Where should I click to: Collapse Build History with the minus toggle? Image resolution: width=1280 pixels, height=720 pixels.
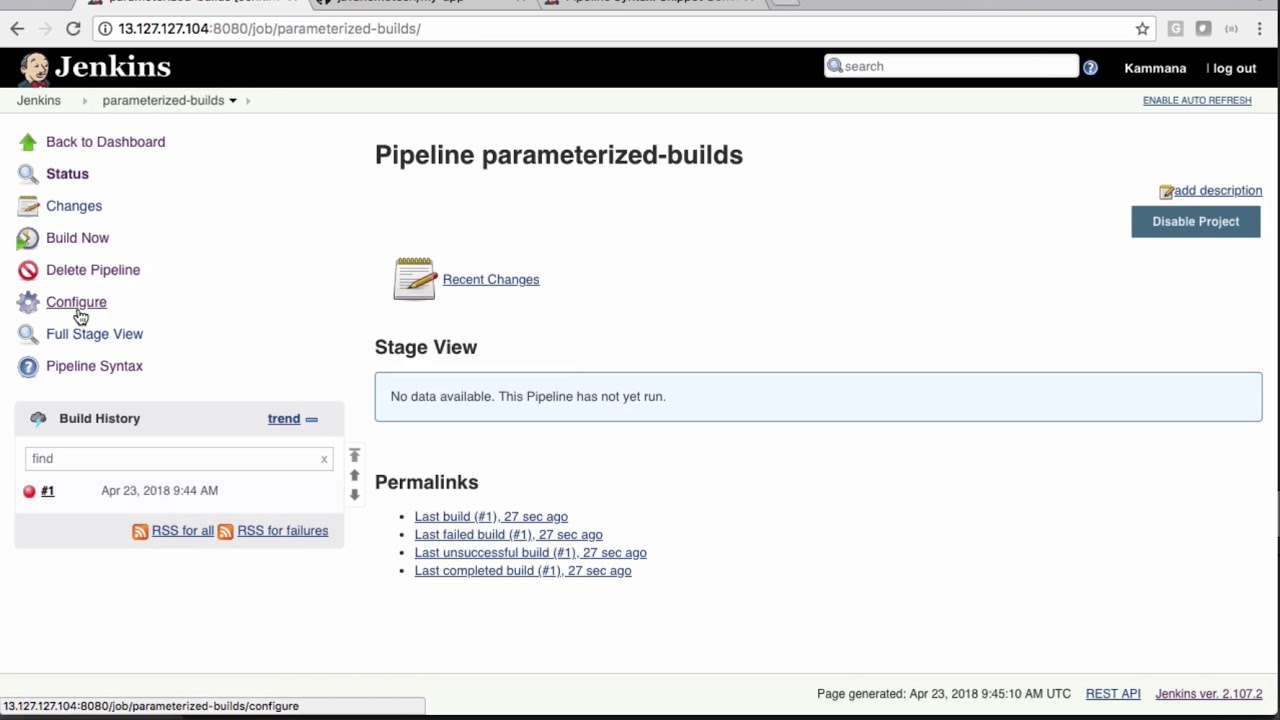(x=312, y=419)
